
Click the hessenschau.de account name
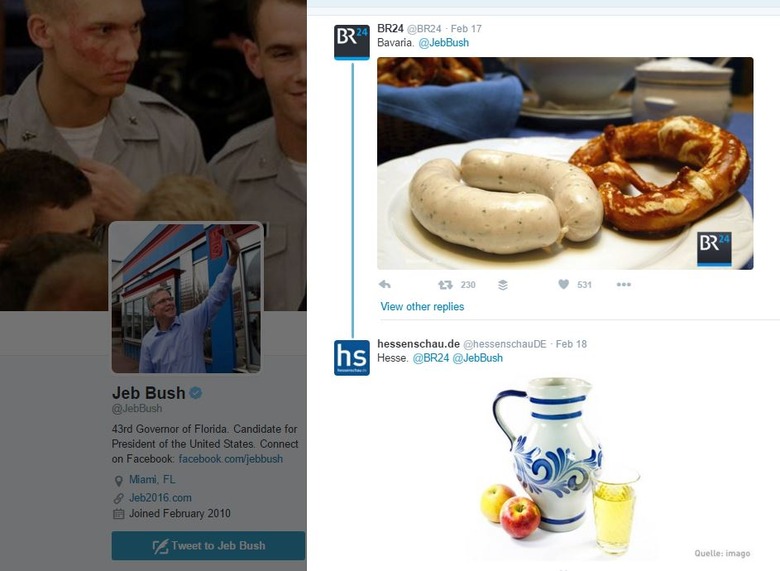418,344
